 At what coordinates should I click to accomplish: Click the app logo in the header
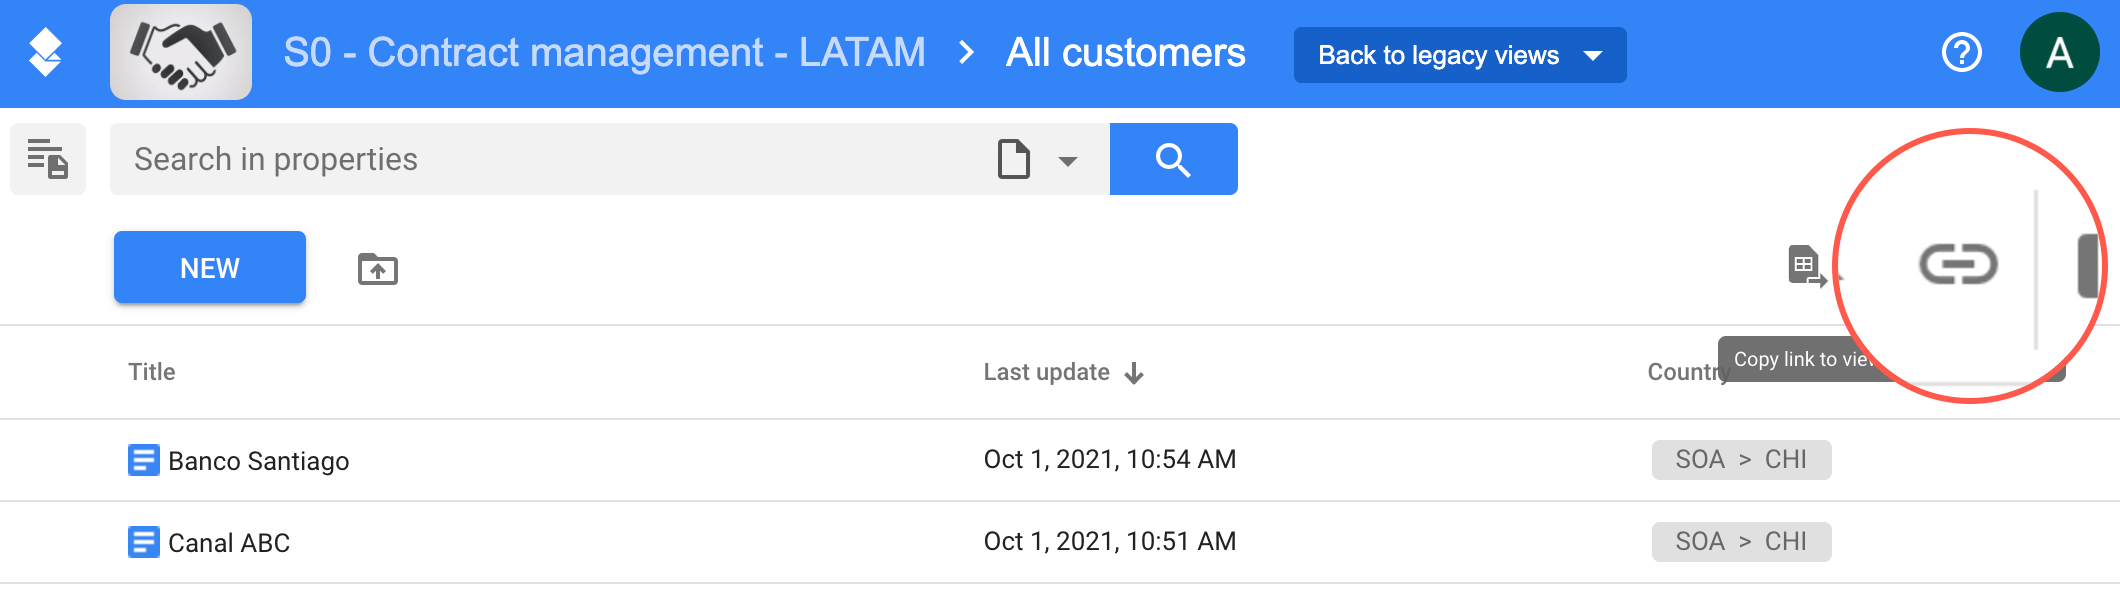(x=45, y=53)
